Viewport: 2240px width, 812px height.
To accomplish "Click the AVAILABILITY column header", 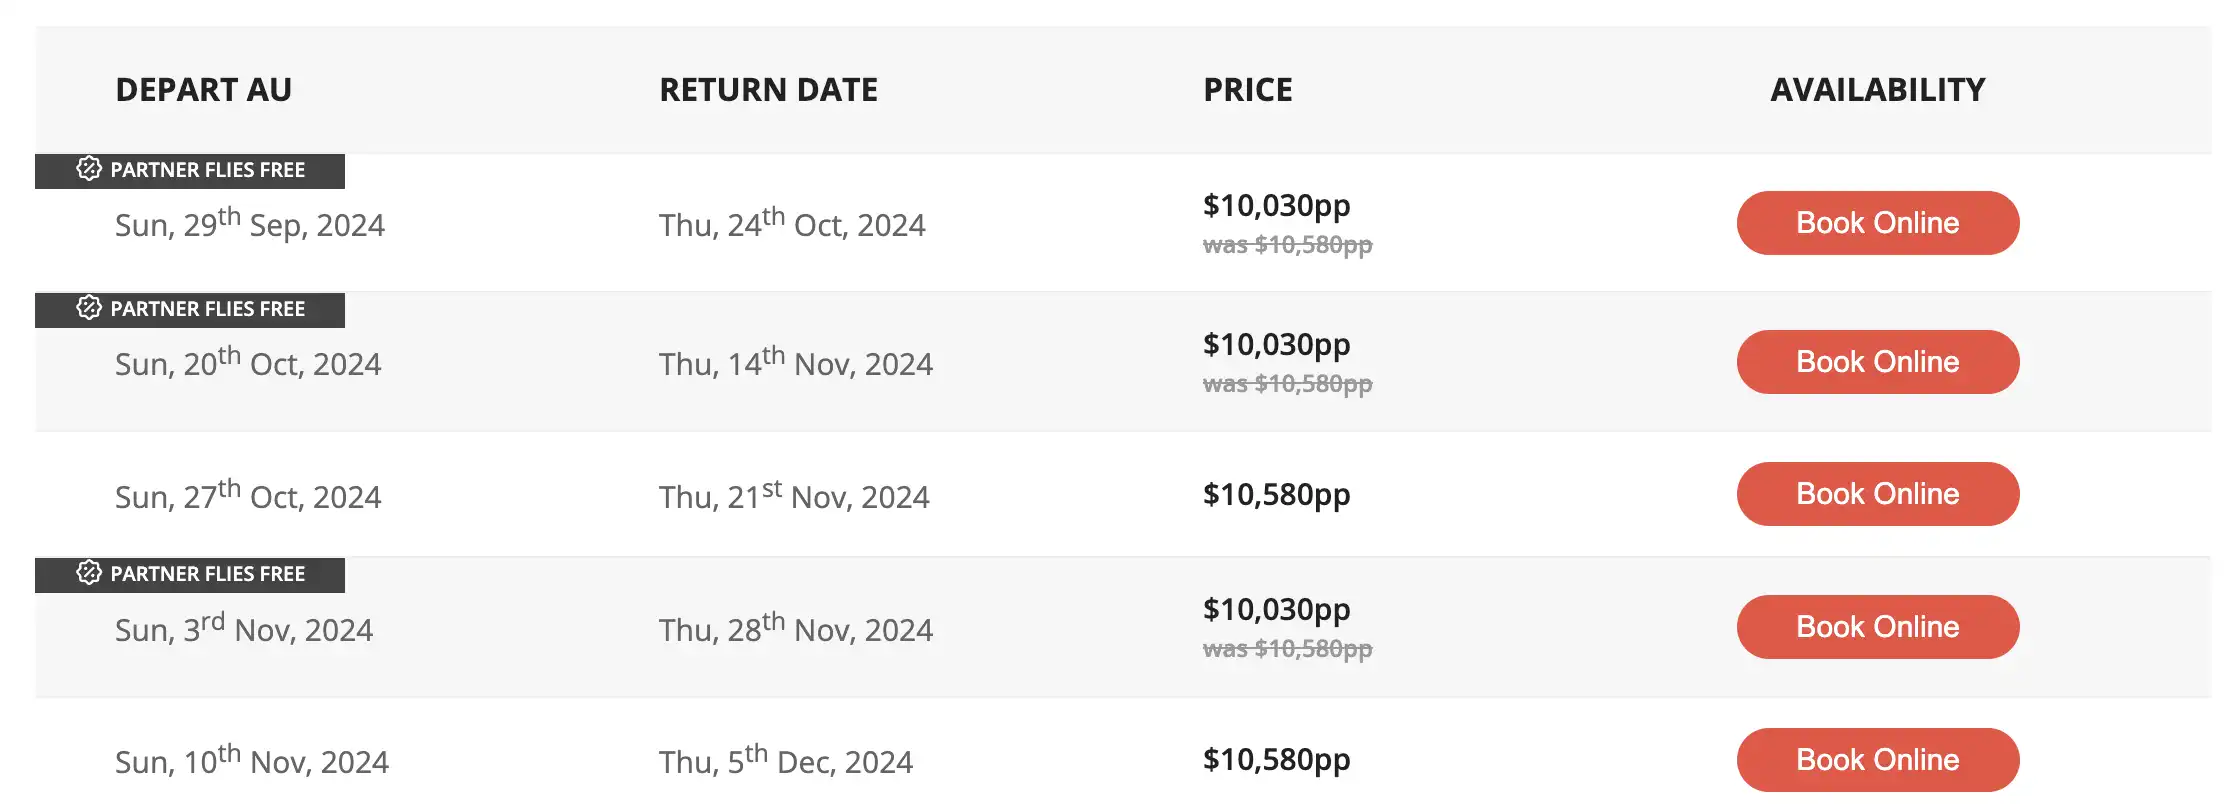I will click(1877, 90).
